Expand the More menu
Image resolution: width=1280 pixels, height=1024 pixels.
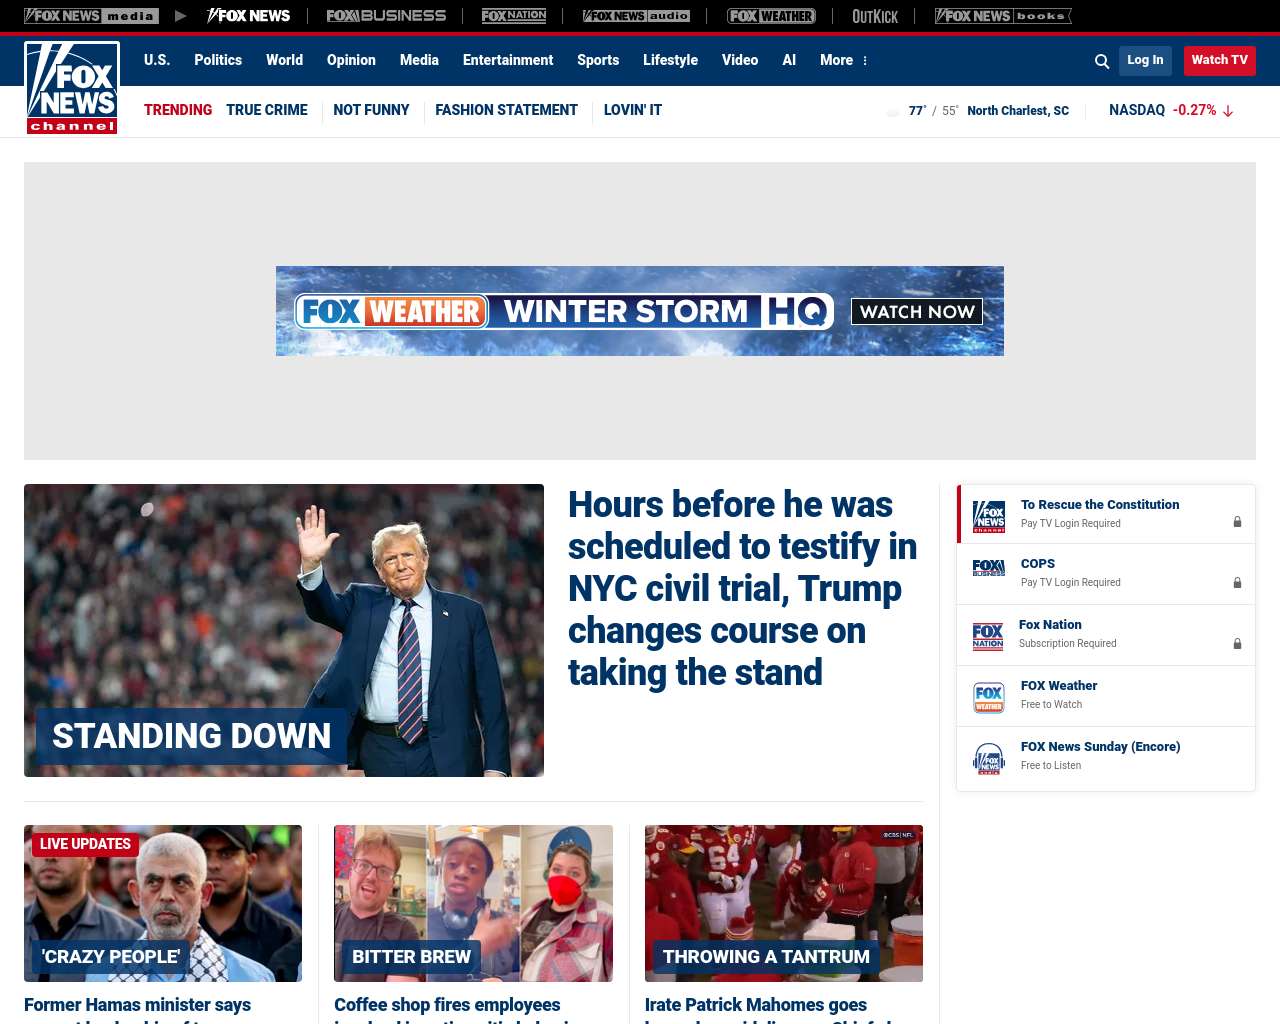pos(844,60)
